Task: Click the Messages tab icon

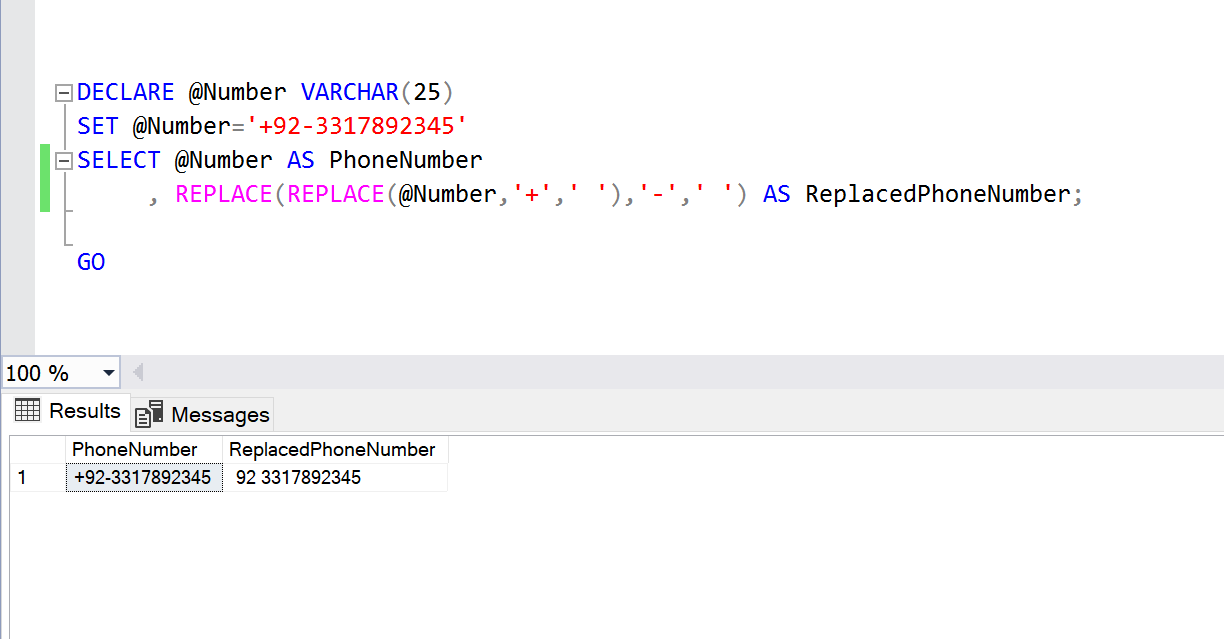Action: coord(149,414)
